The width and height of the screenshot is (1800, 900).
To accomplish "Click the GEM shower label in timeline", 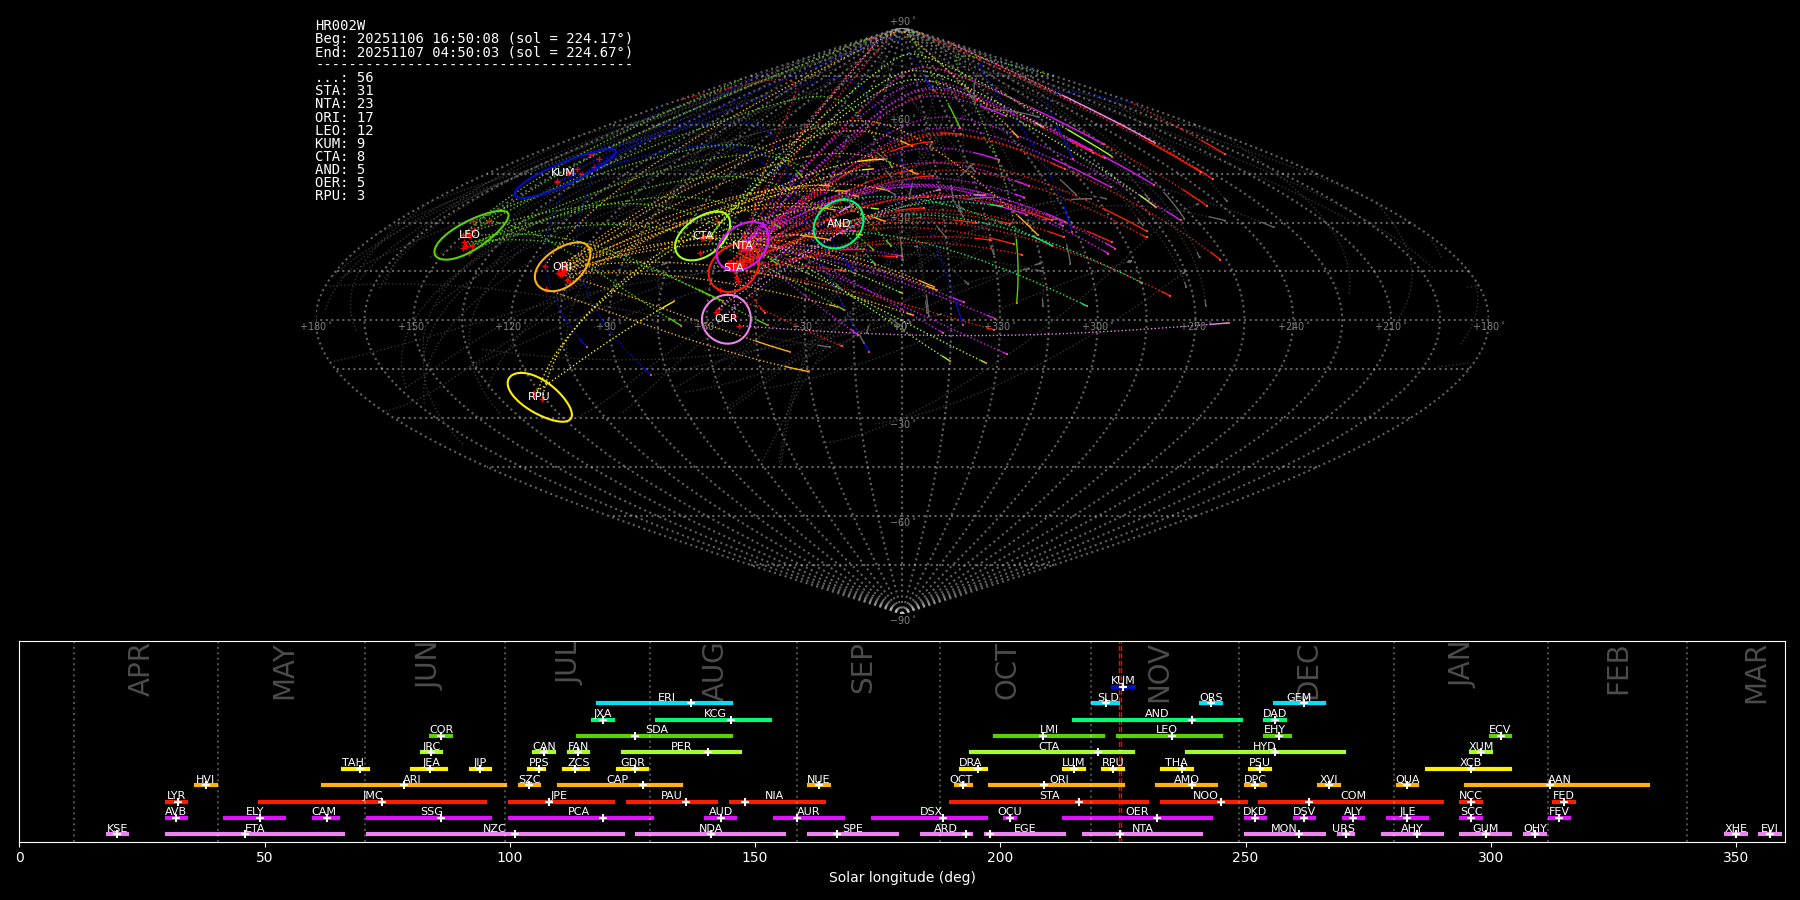I will click(x=1299, y=698).
